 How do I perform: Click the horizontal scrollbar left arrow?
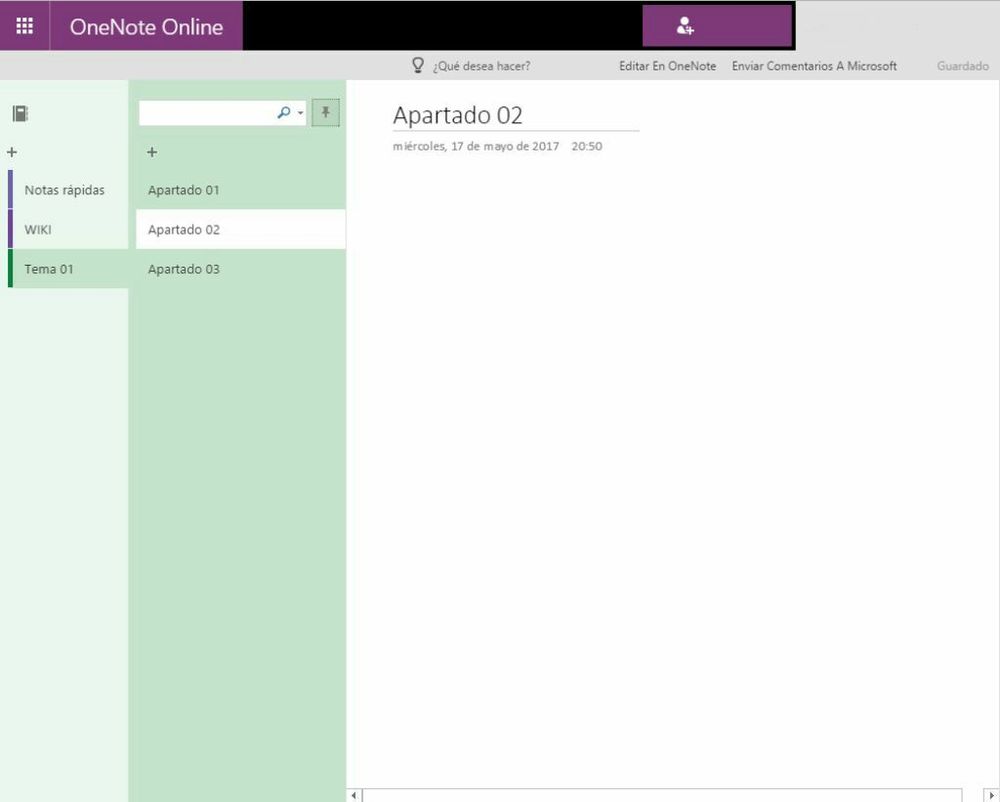pos(354,795)
